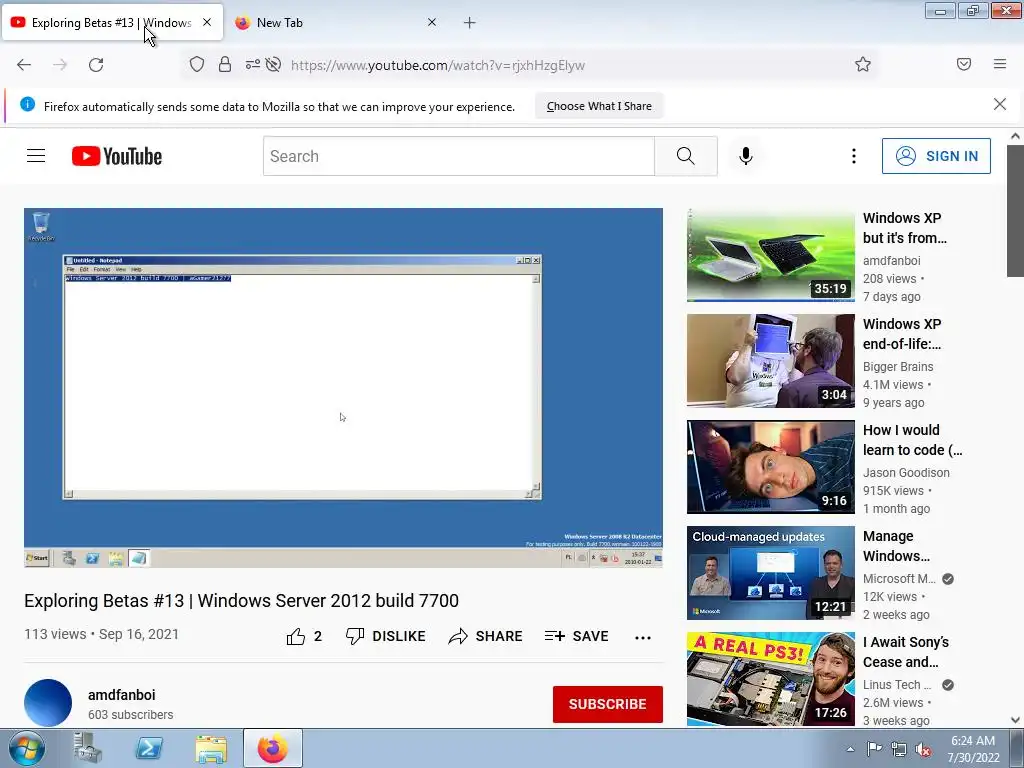This screenshot has height=768, width=1024.
Task: Click the browser forward arrow
Action: 60,65
